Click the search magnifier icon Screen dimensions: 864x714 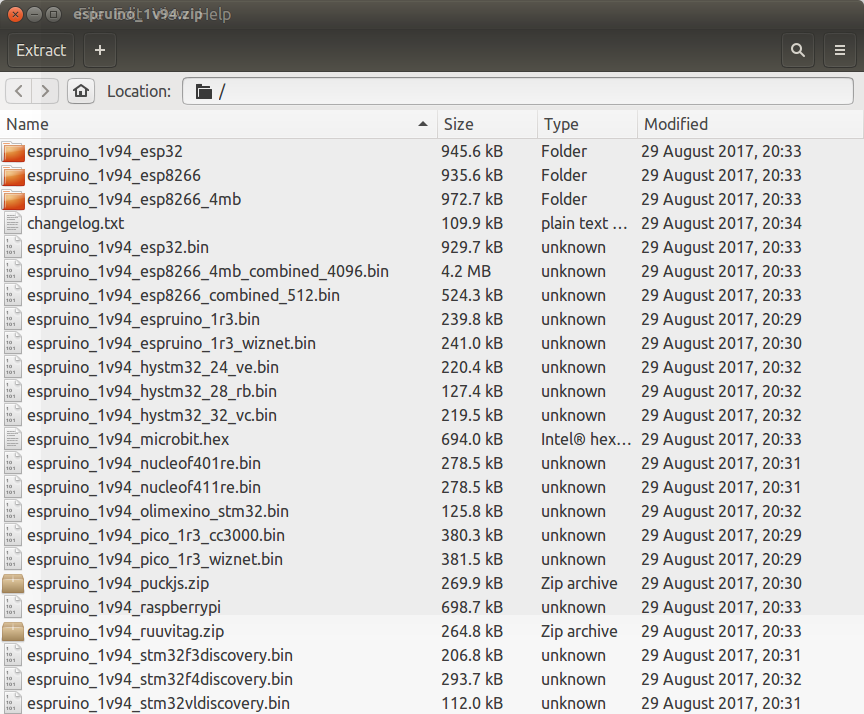tap(797, 50)
